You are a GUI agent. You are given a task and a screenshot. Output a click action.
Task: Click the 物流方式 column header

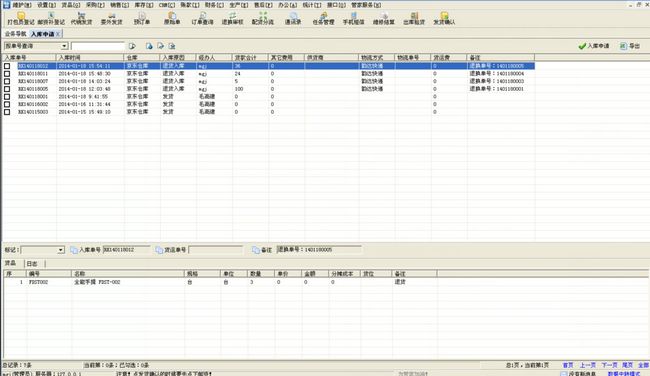click(x=376, y=58)
